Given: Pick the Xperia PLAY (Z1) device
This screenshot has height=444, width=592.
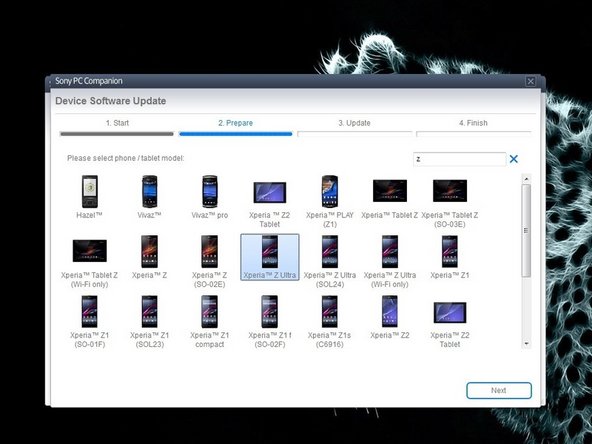Looking at the screenshot, I should click(330, 191).
